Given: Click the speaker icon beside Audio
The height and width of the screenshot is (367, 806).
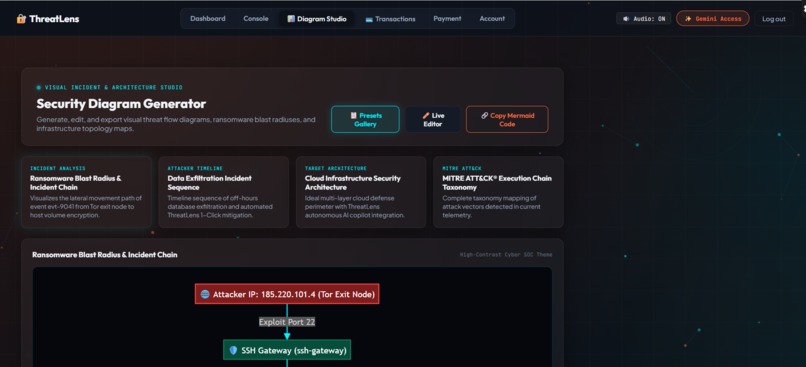Looking at the screenshot, I should point(626,19).
